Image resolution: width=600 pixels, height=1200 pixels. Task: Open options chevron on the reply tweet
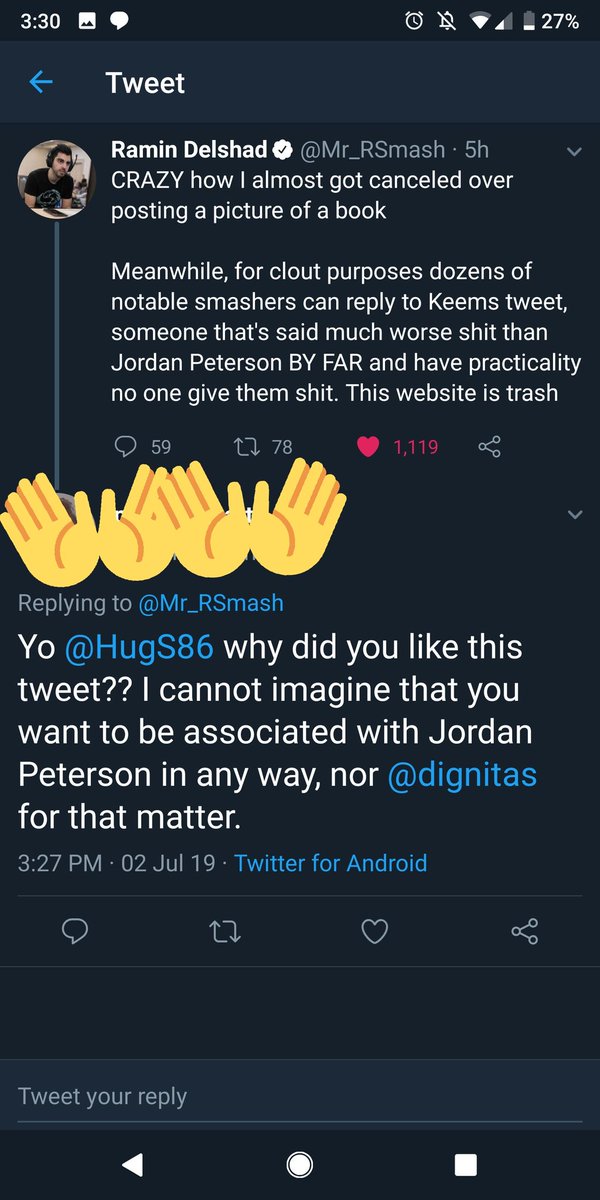pyautogui.click(x=574, y=515)
